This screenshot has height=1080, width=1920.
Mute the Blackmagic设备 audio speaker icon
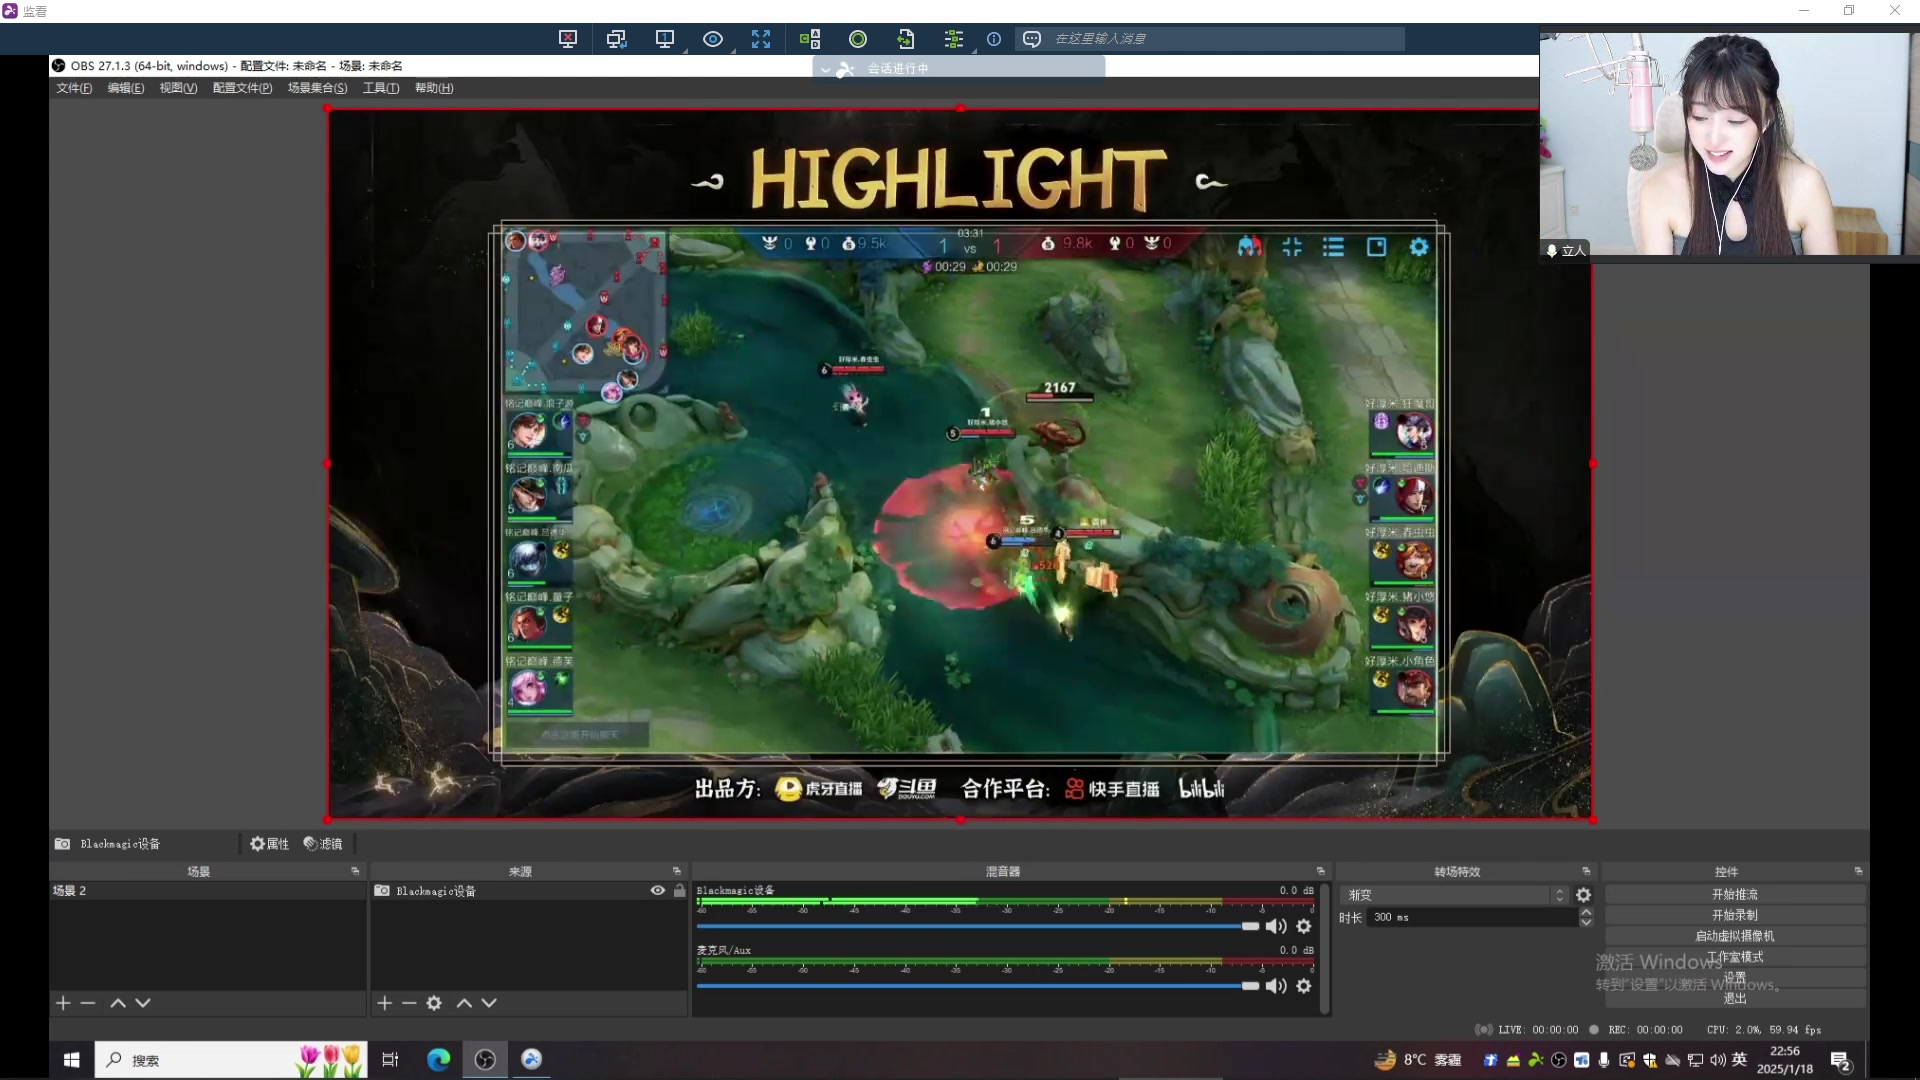[1276, 926]
